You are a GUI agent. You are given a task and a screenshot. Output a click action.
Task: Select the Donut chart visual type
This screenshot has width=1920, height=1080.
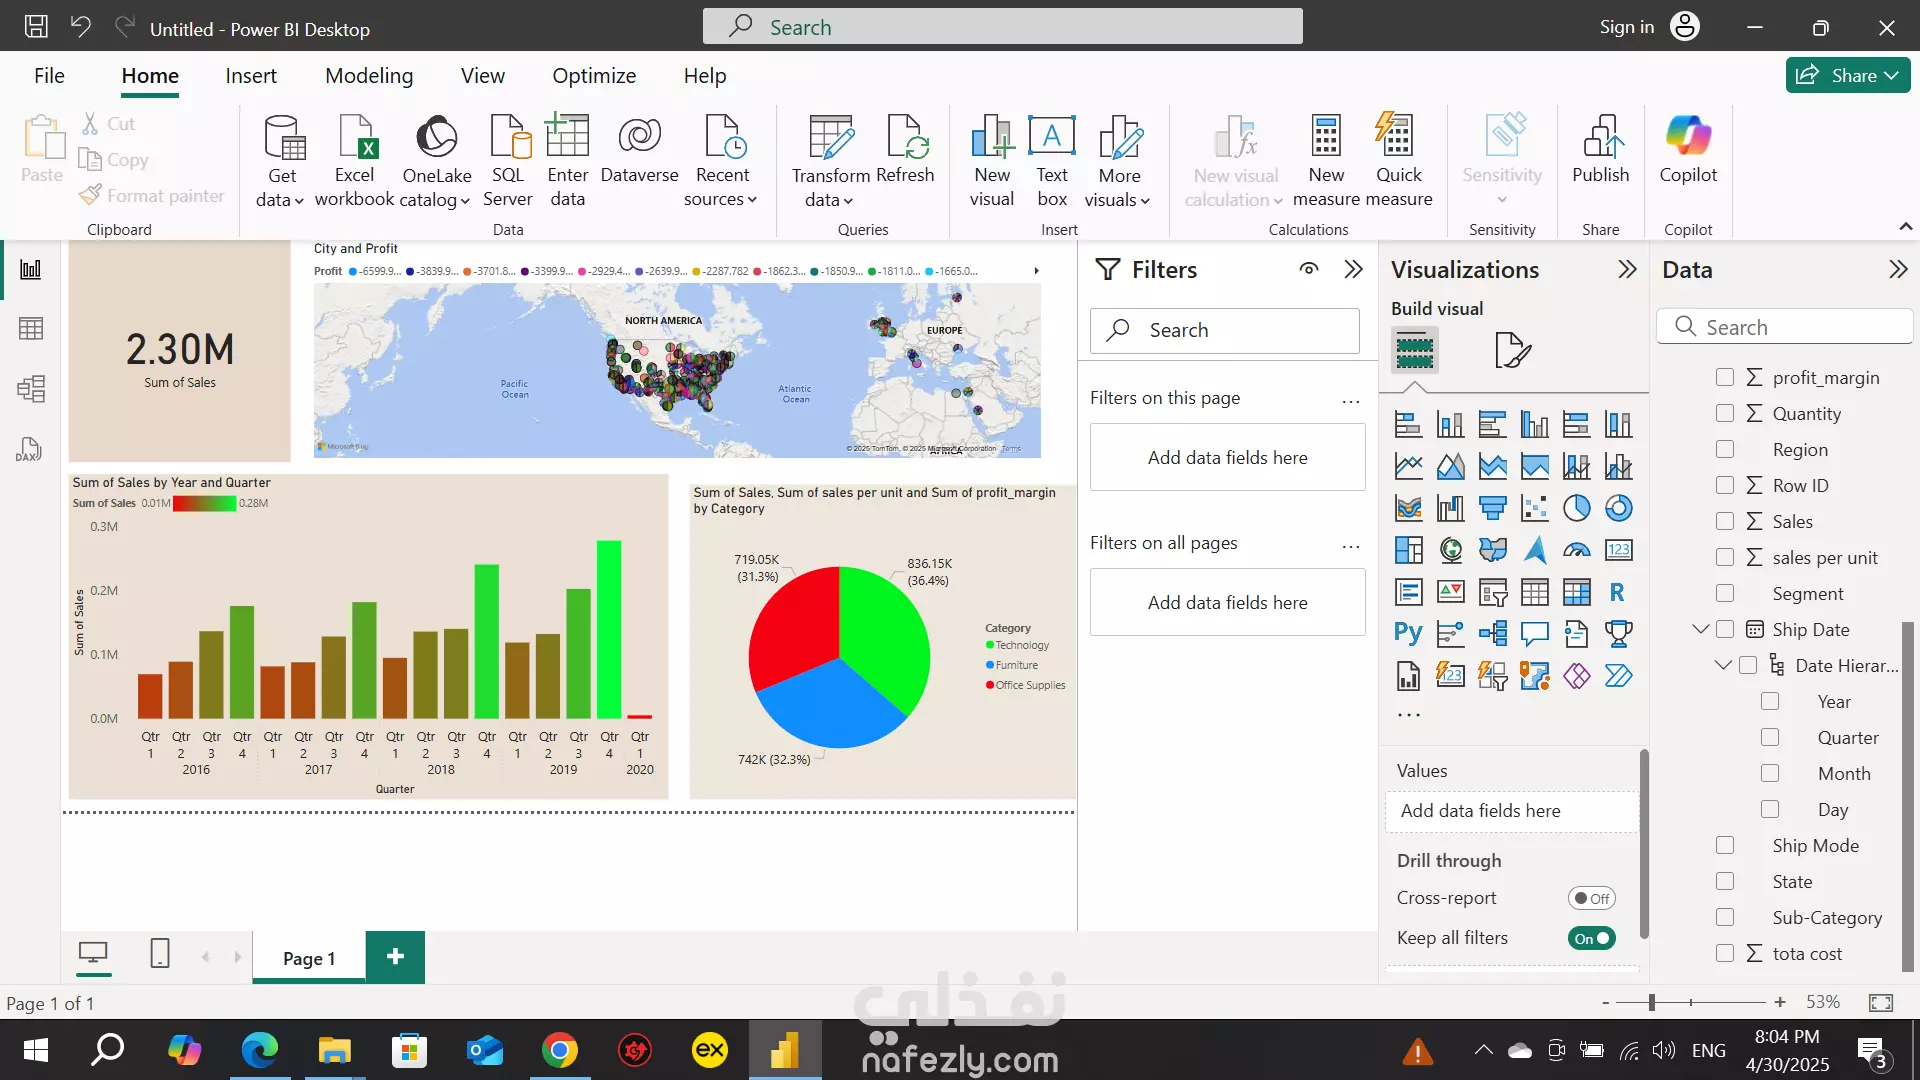click(1618, 508)
